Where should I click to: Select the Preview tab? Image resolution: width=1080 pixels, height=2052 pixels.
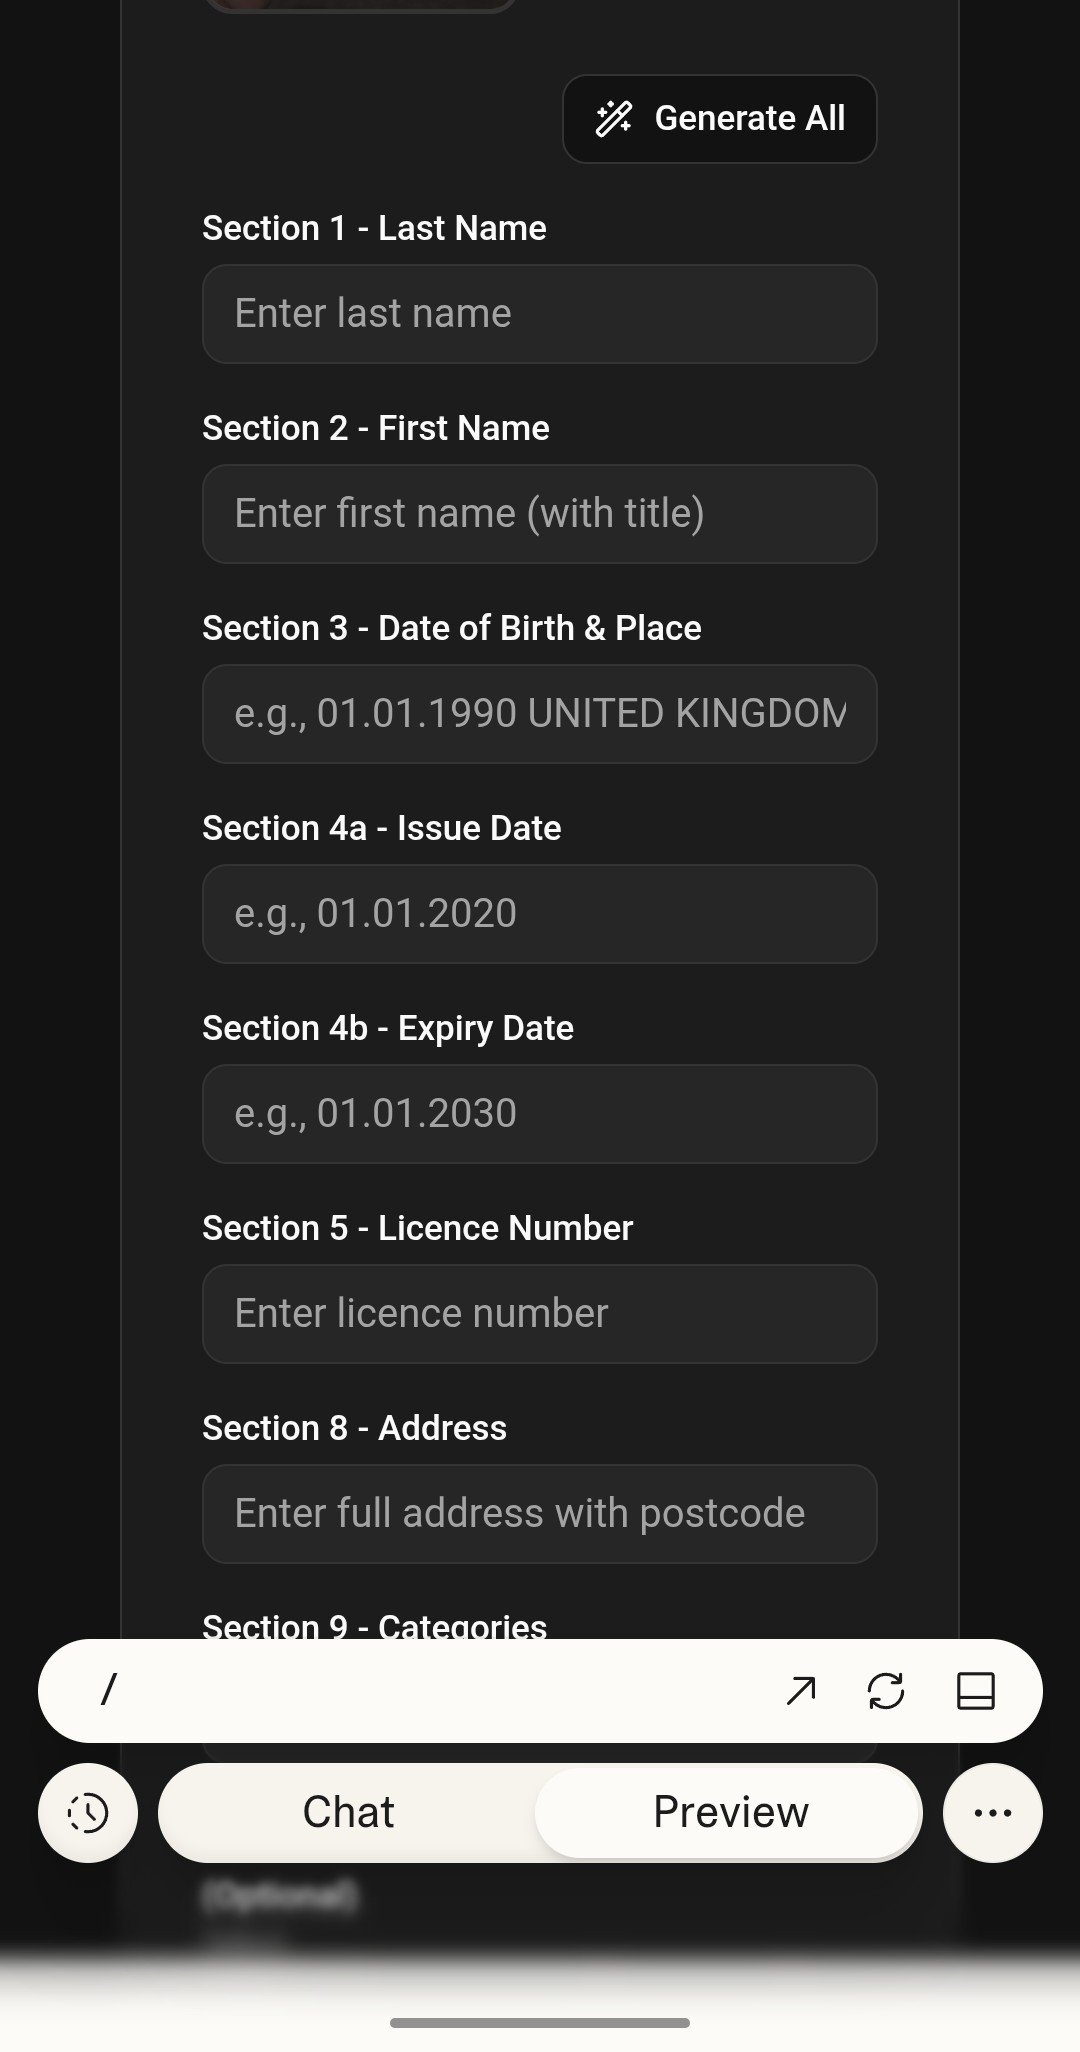coord(730,1813)
